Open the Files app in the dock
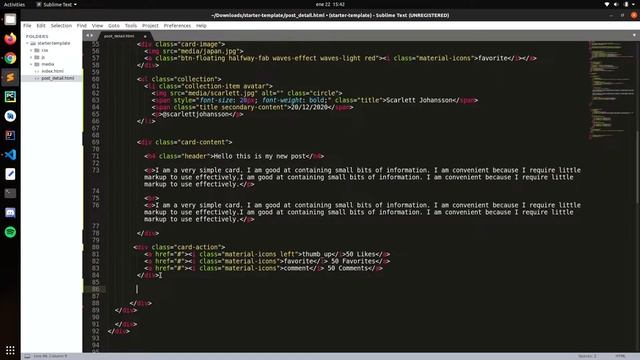The height and width of the screenshot is (360, 640). [x=10, y=19]
